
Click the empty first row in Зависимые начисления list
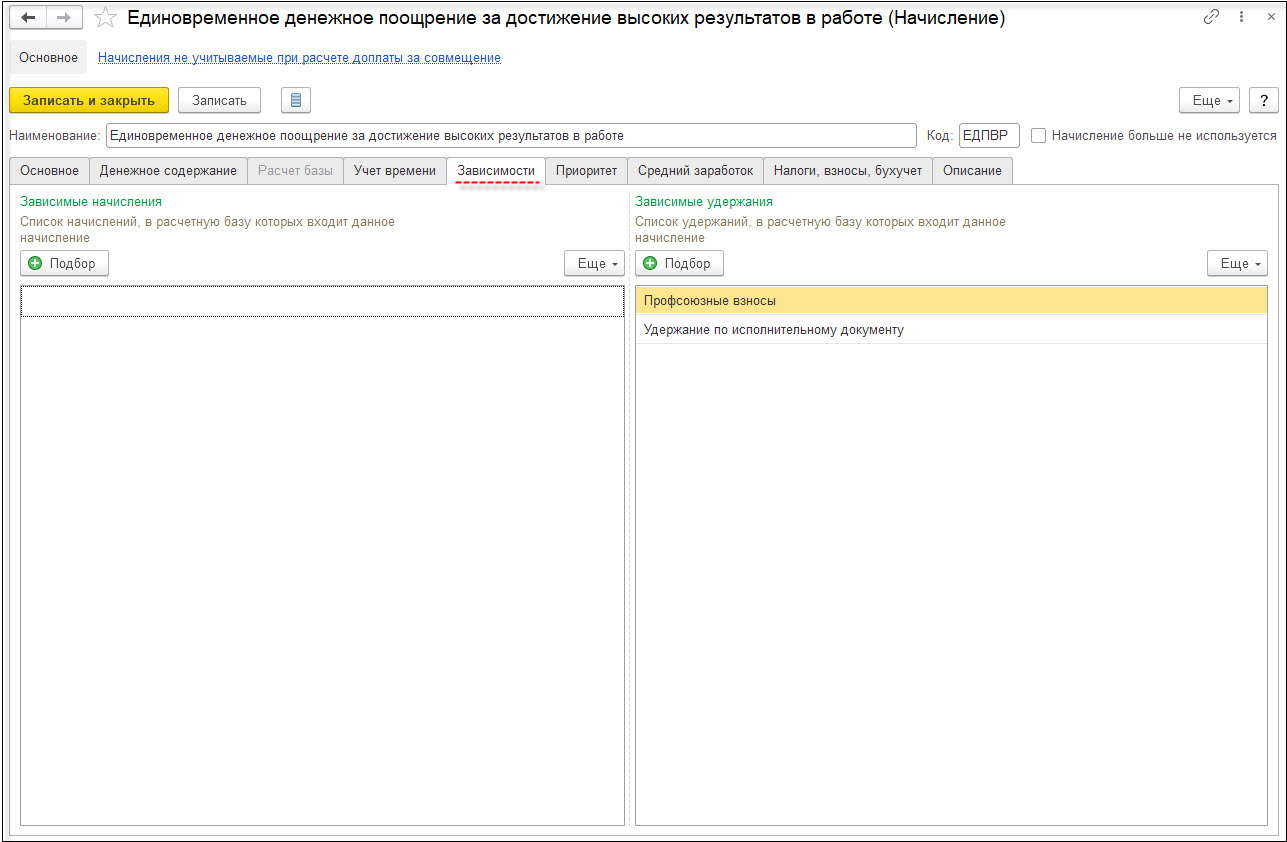322,302
